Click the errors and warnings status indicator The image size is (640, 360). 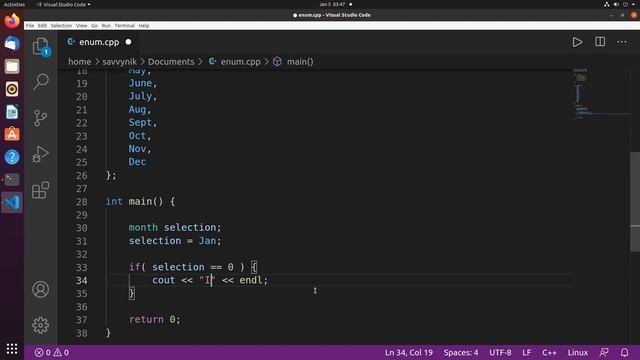[x=52, y=352]
